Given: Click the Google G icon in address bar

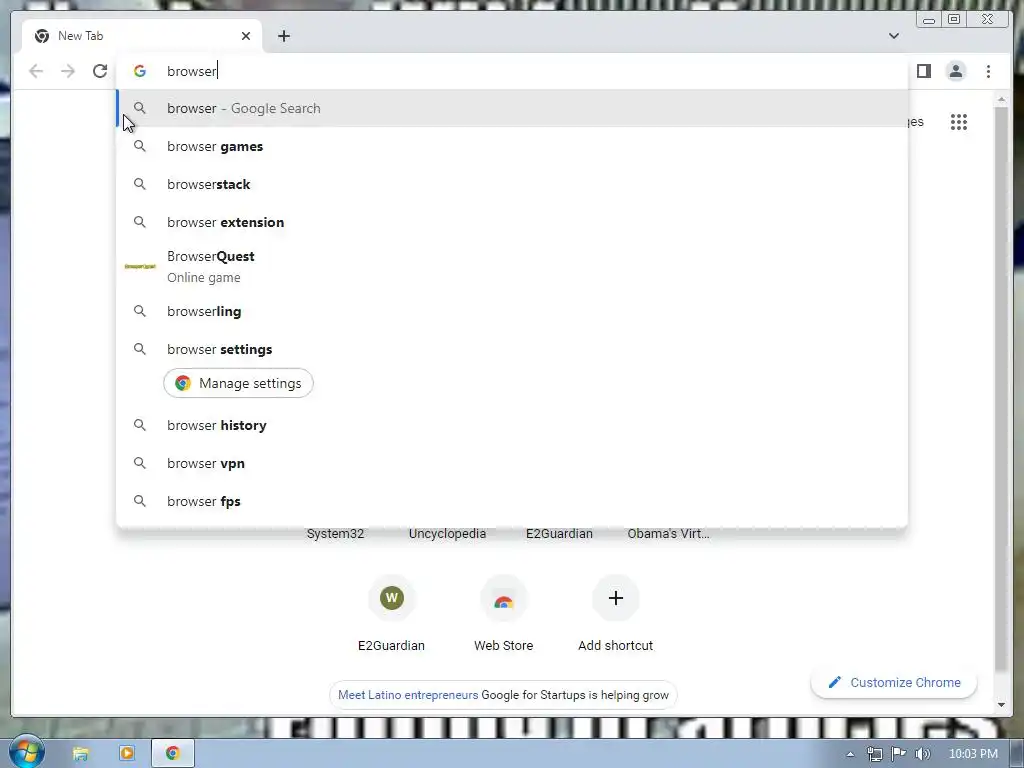Looking at the screenshot, I should (140, 71).
